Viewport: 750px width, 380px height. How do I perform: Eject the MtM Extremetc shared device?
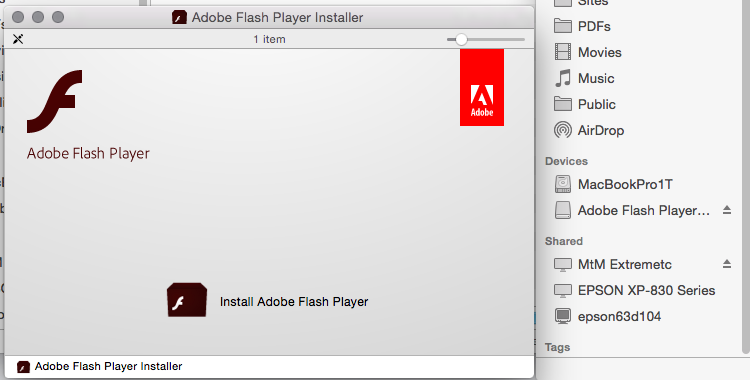pos(727,264)
